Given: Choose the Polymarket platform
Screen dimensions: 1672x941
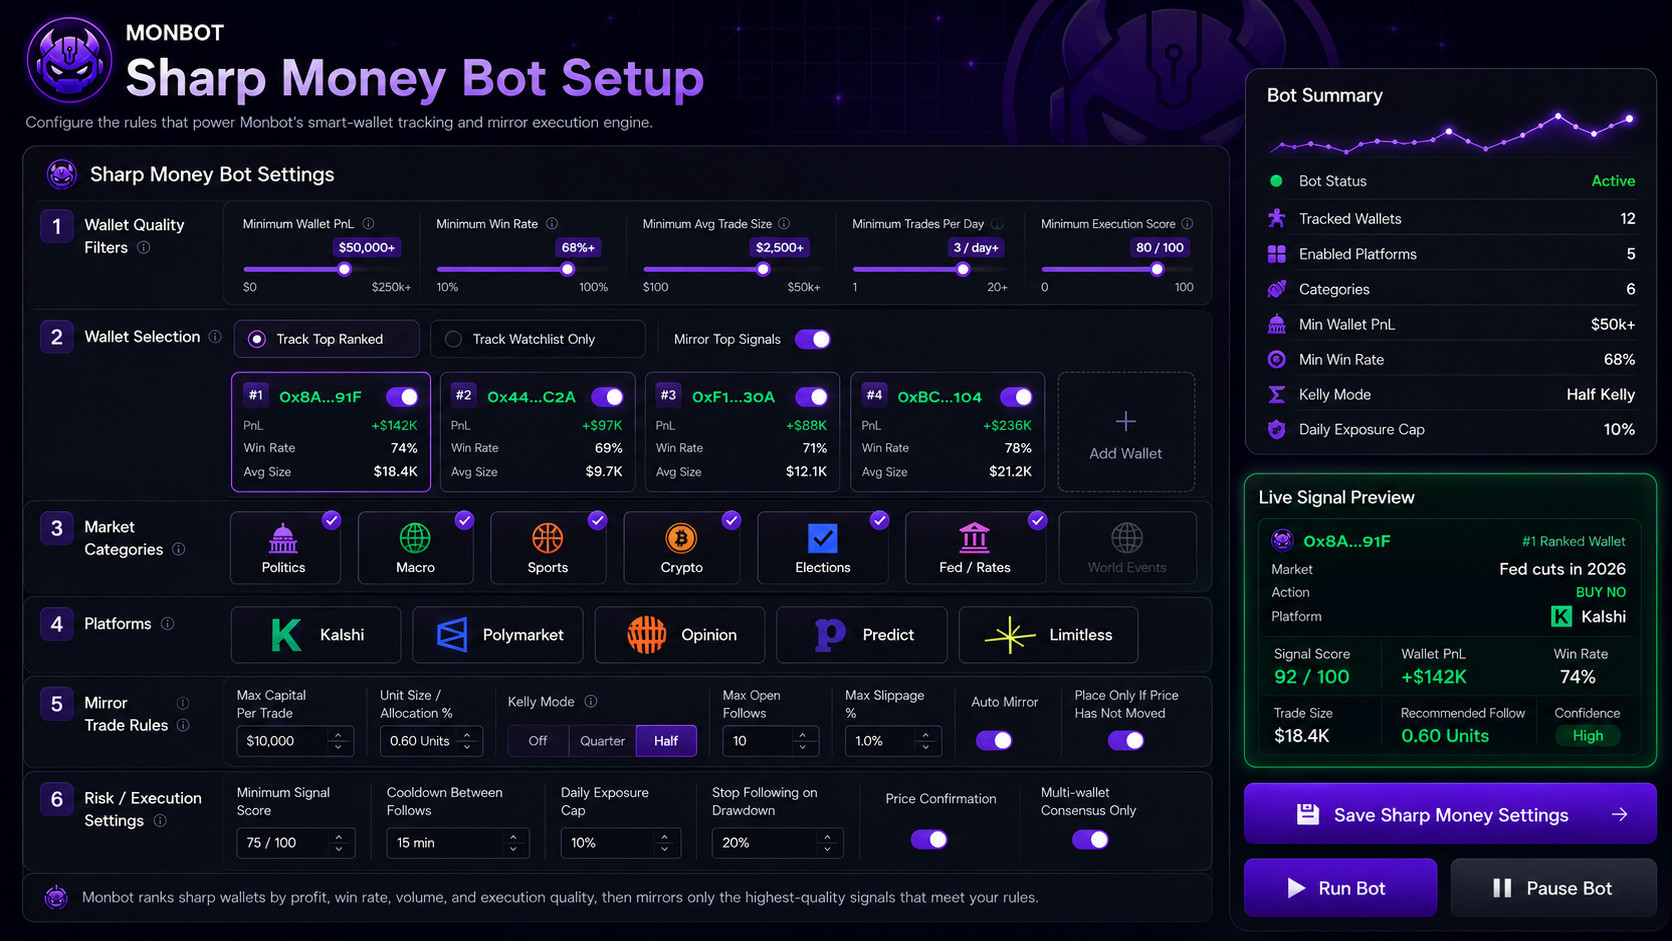Looking at the screenshot, I should pyautogui.click(x=498, y=635).
